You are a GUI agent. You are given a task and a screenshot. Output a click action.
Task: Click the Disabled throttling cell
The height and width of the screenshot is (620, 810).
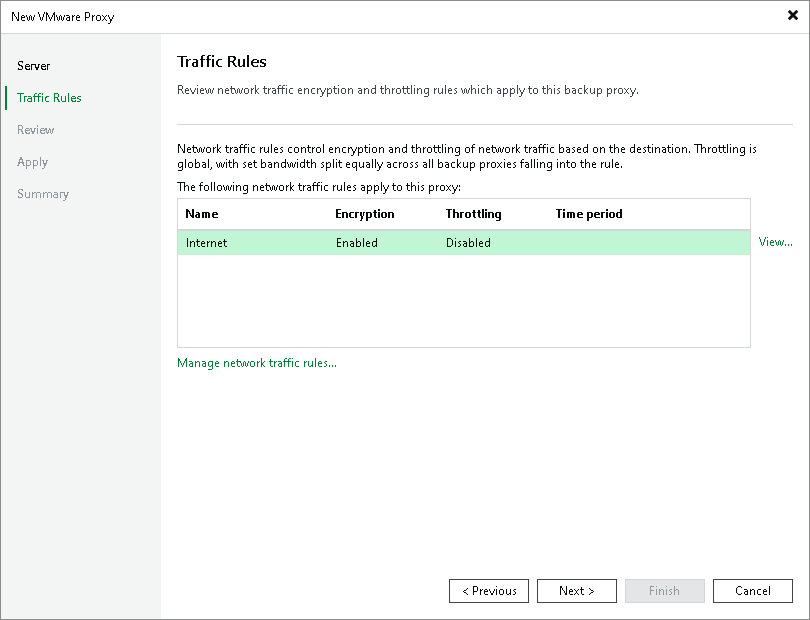coord(468,243)
